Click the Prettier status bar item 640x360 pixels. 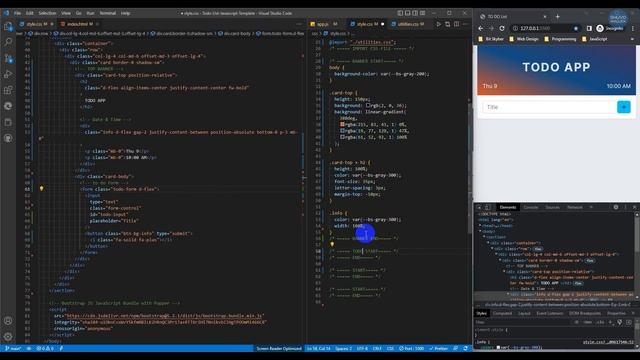pos(438,349)
